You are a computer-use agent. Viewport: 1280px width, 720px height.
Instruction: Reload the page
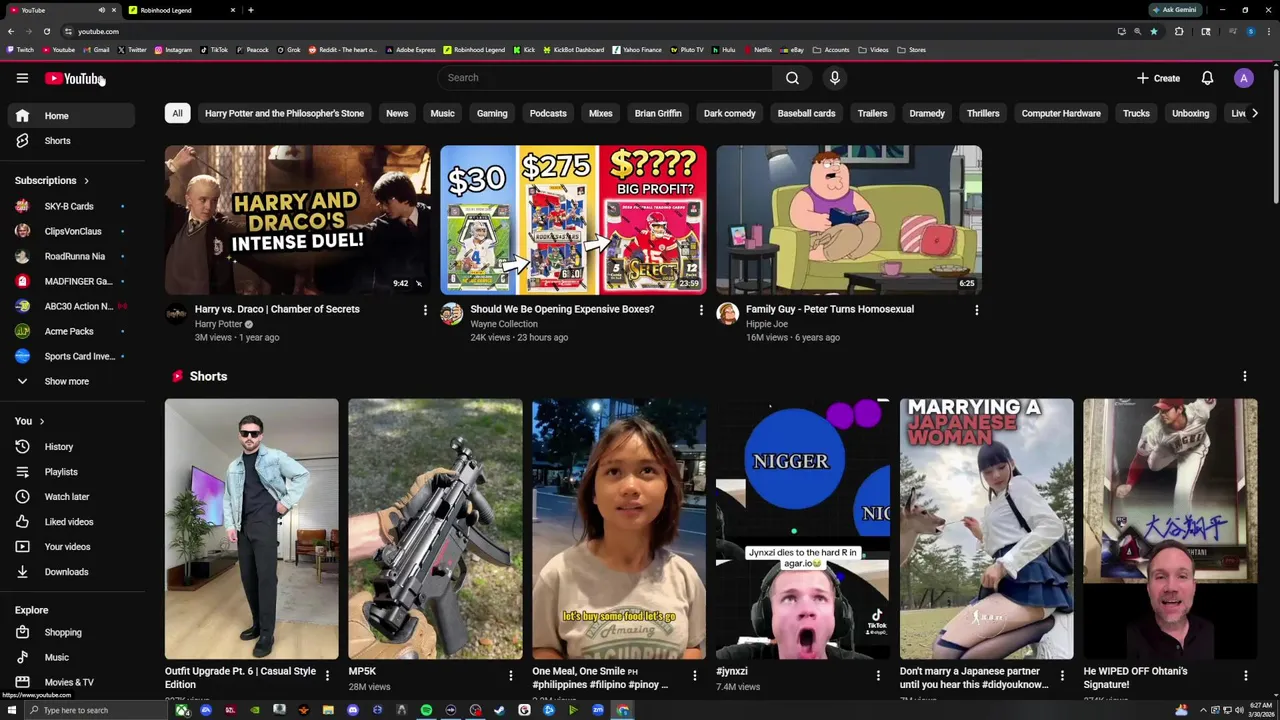click(x=46, y=31)
